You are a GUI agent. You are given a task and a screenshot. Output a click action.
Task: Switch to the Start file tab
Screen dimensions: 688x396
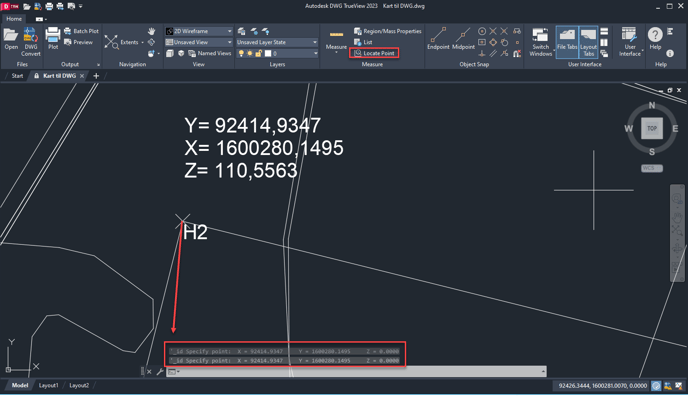pos(17,76)
